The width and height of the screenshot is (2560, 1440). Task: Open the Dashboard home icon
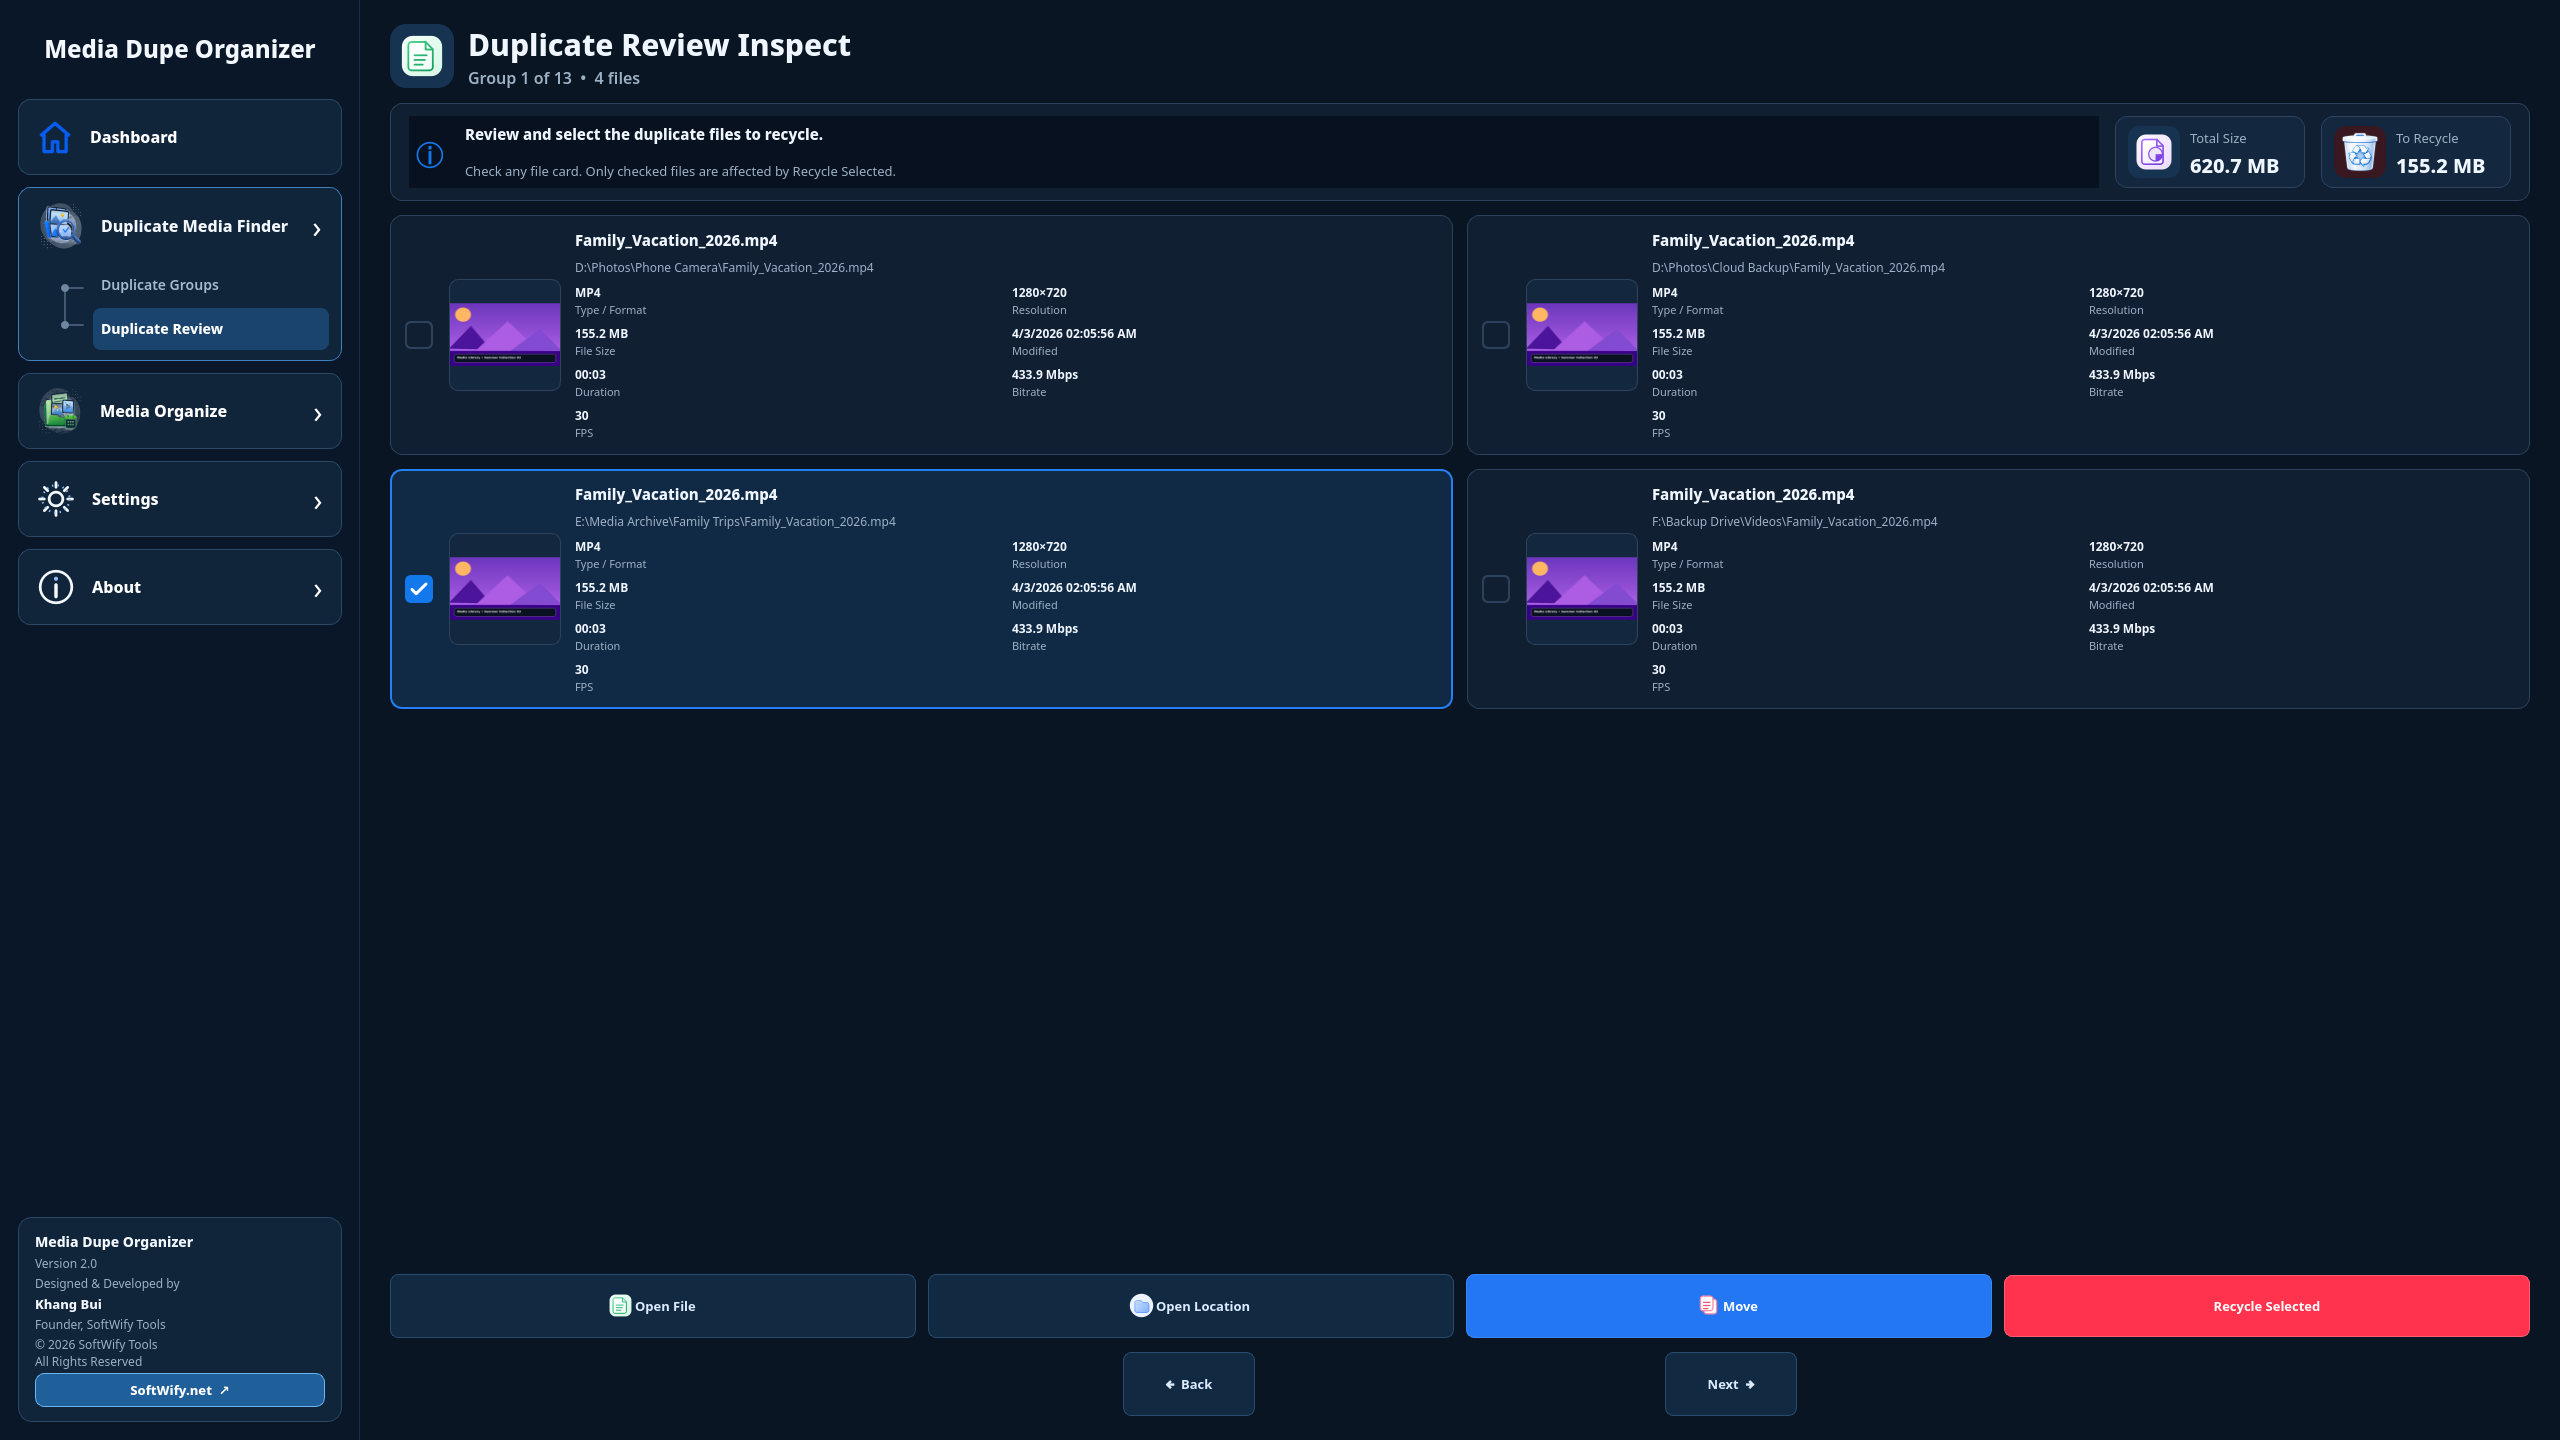click(x=55, y=137)
